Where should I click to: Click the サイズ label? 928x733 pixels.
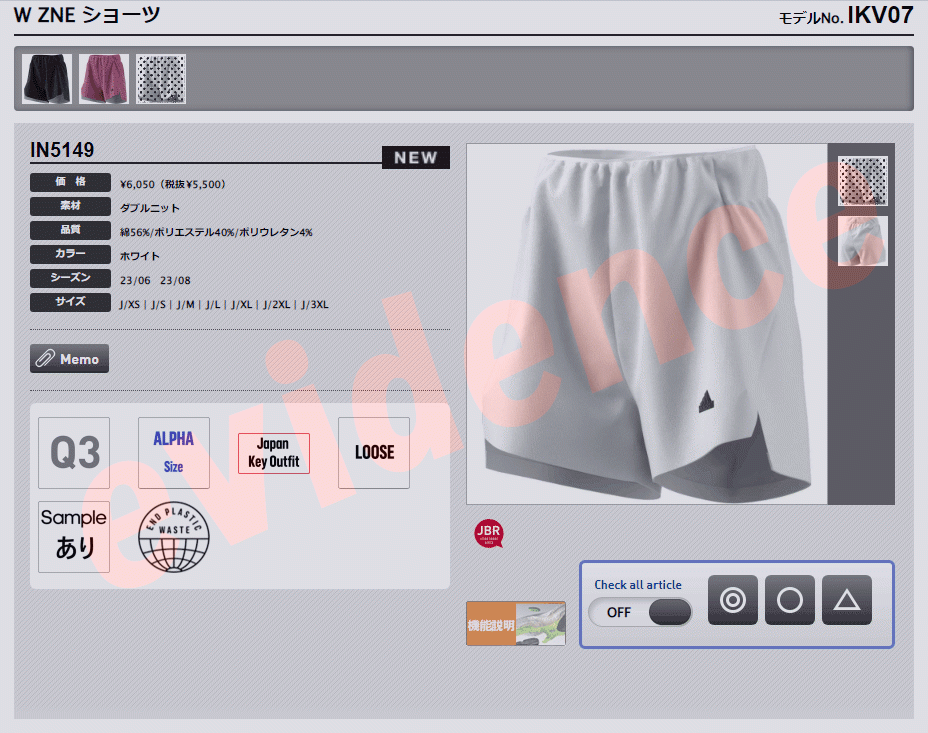click(x=70, y=302)
